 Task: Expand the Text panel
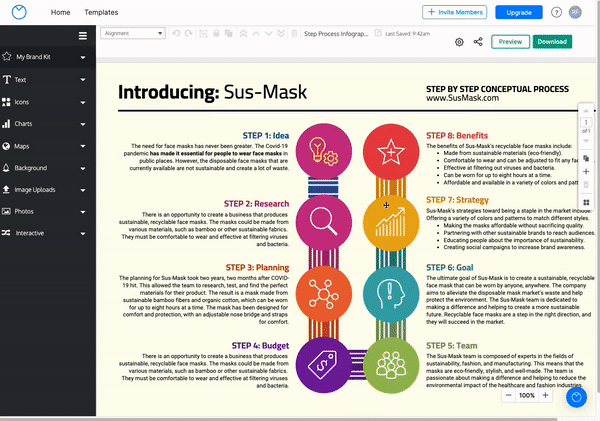(x=48, y=80)
